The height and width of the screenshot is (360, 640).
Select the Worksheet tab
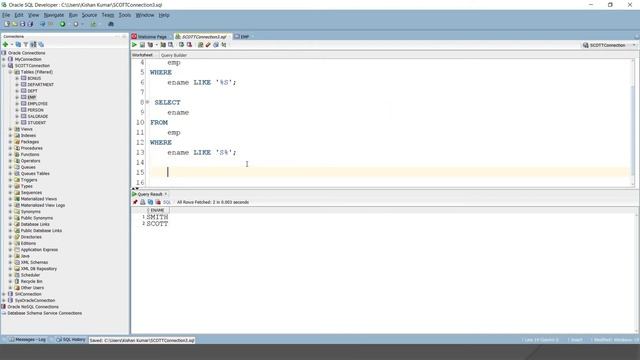pyautogui.click(x=142, y=55)
